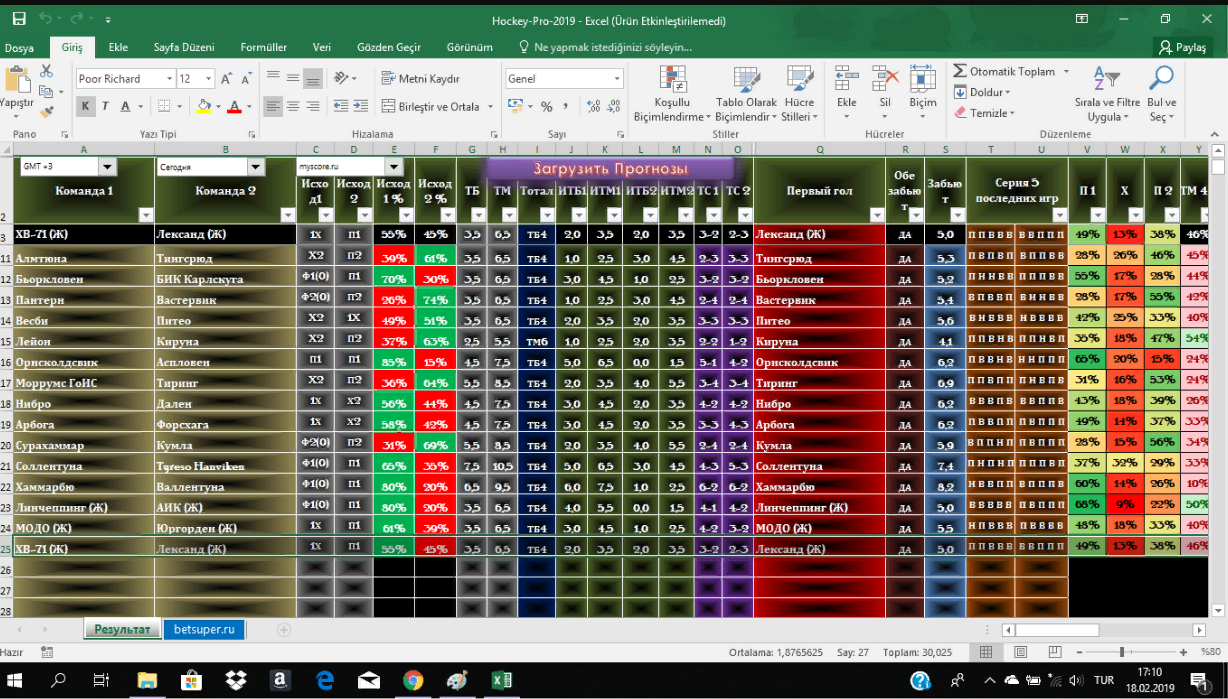Switch to Normal view in status bar
The image size is (1228, 699).
[986, 652]
